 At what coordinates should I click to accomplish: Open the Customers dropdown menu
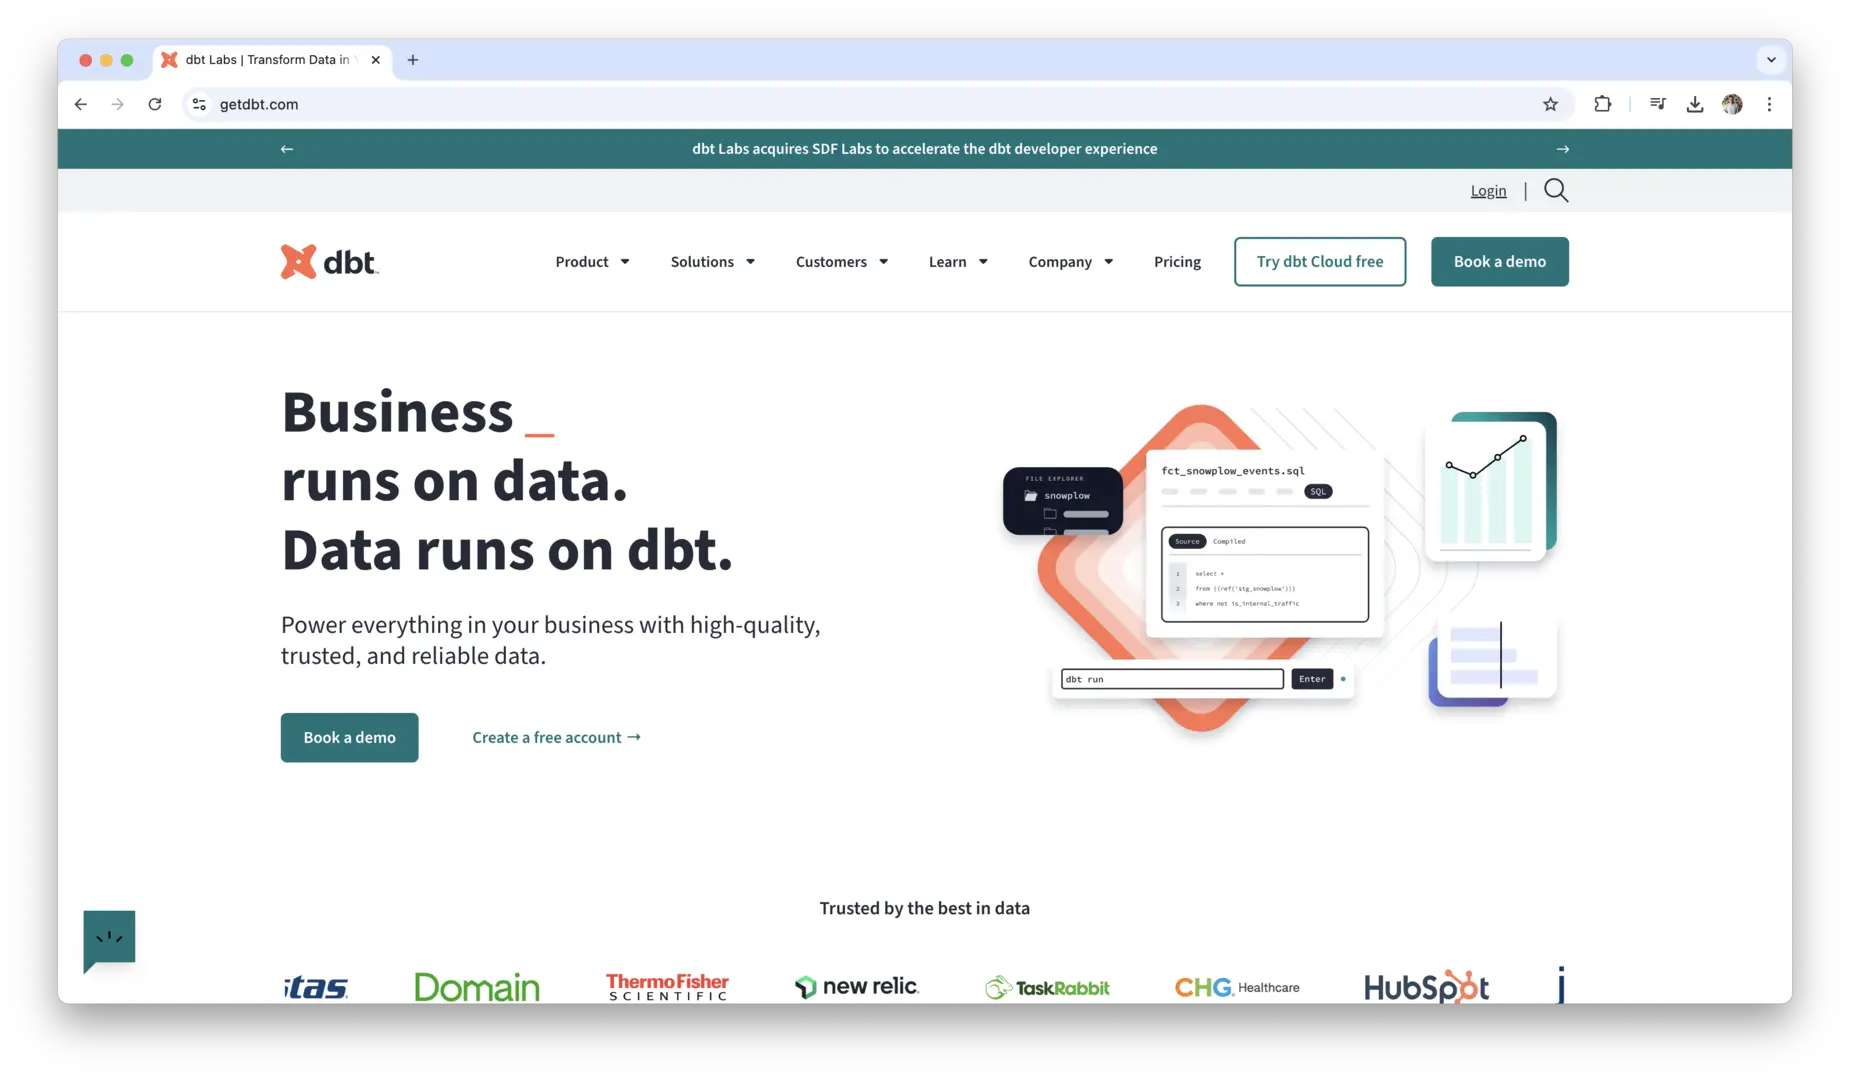(x=841, y=262)
